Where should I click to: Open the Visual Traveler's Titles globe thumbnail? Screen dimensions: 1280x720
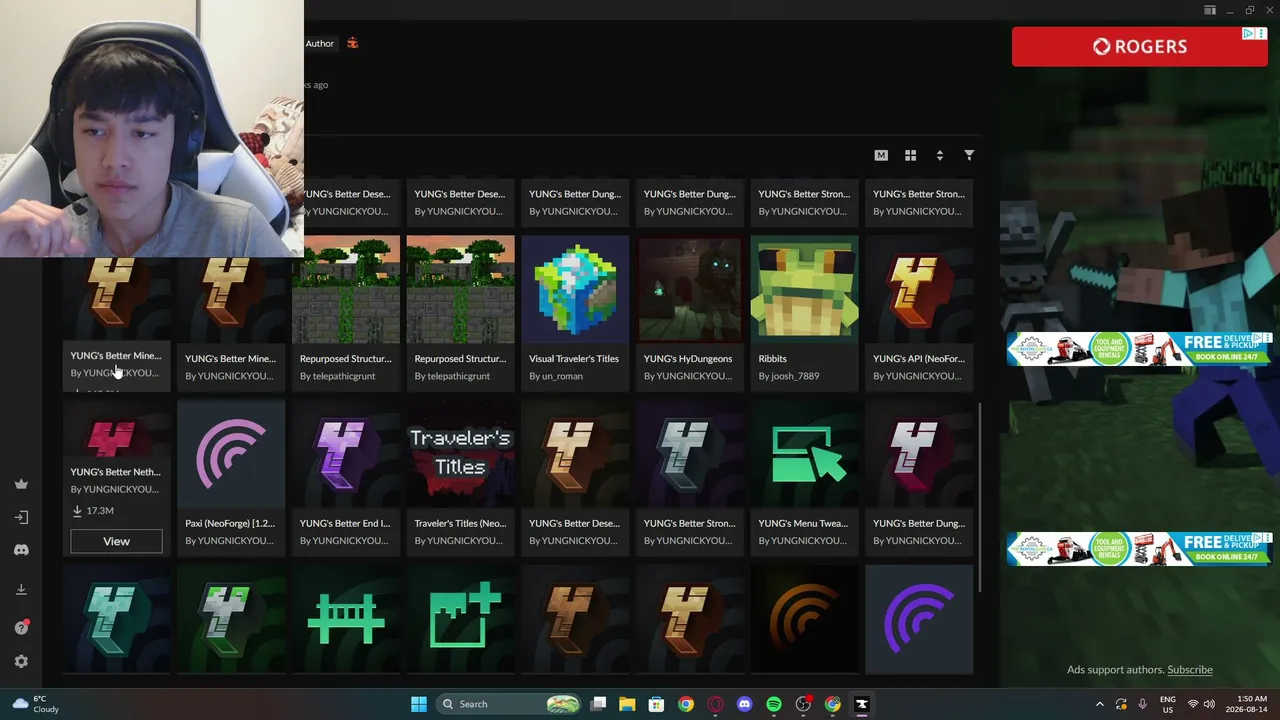575,289
